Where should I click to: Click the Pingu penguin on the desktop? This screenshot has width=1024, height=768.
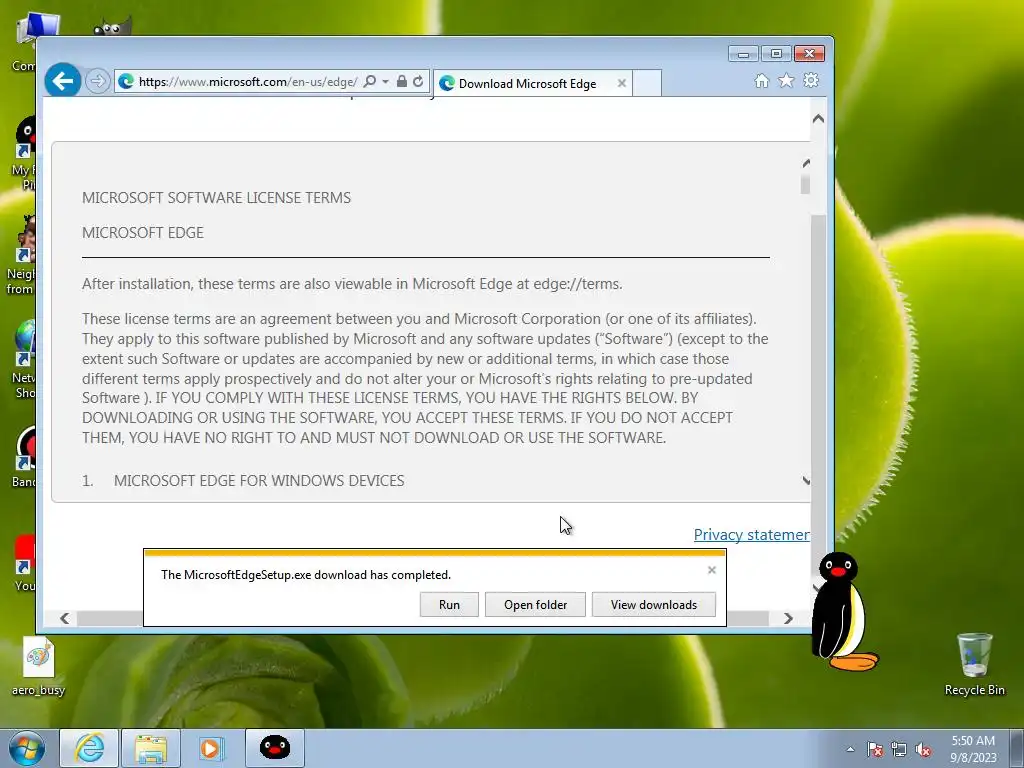(x=842, y=612)
